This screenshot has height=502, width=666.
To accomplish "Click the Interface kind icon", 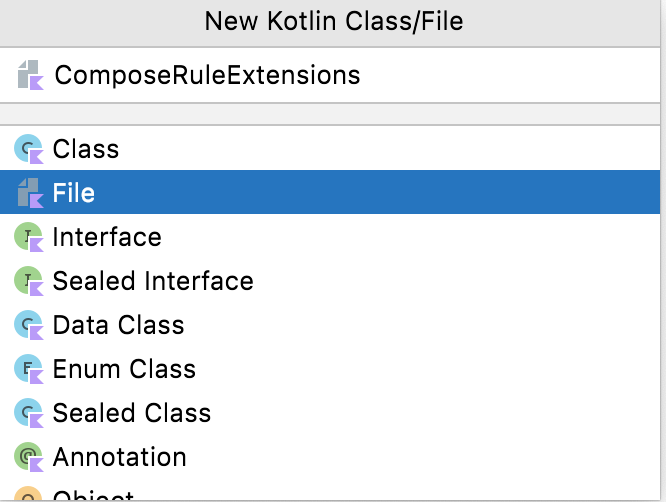I will click(29, 238).
